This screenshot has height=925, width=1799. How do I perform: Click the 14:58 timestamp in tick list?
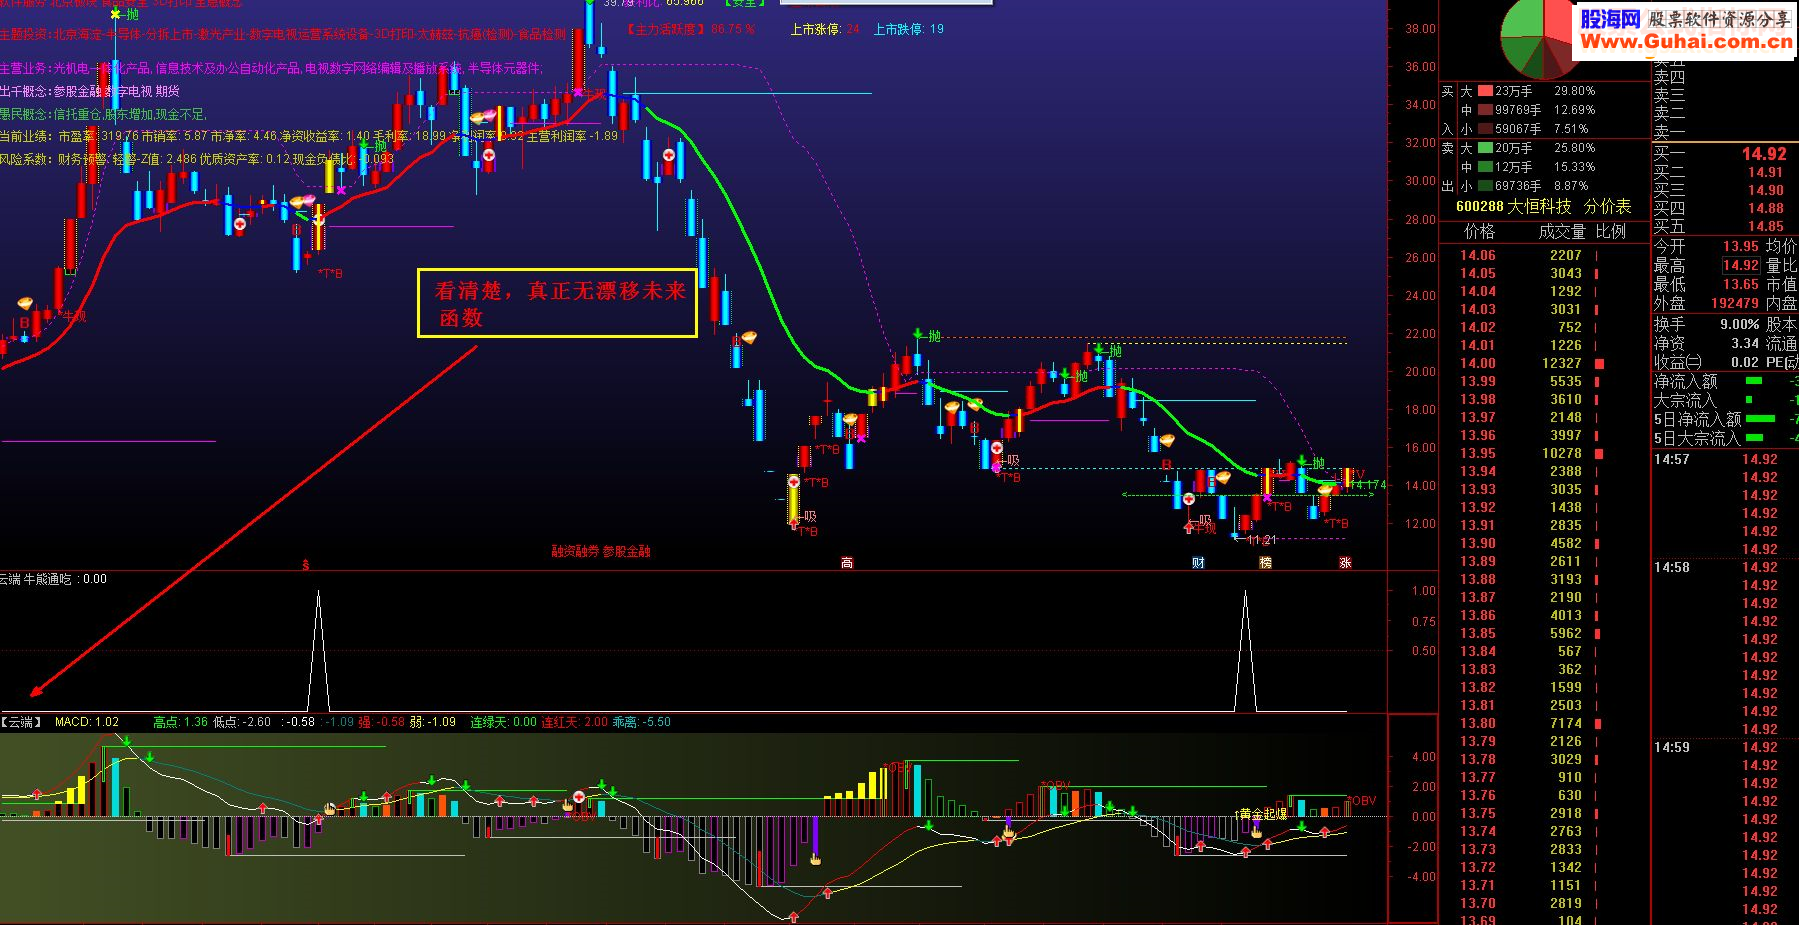point(1671,567)
